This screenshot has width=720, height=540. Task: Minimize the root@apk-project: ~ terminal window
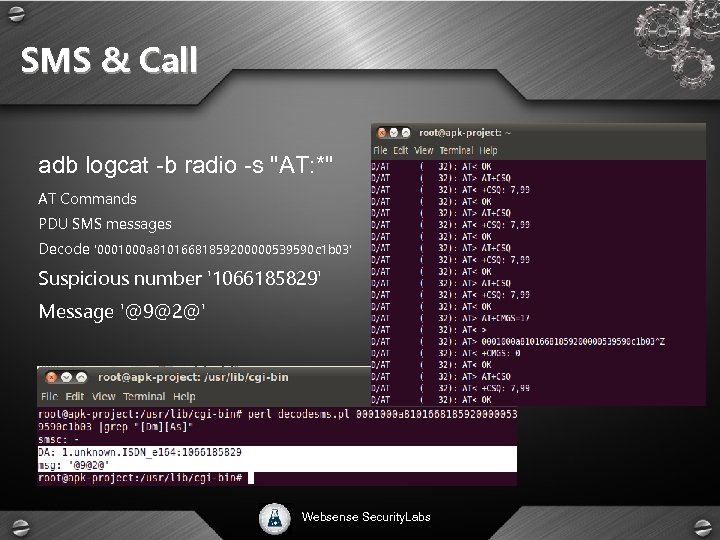[394, 133]
